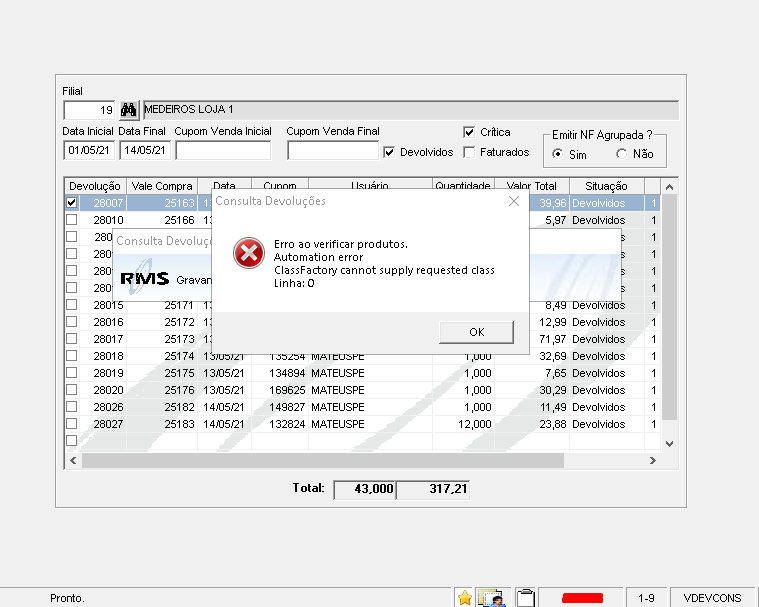759x607 pixels.
Task: Click the horizontal scrollbar thumb
Action: point(323,460)
